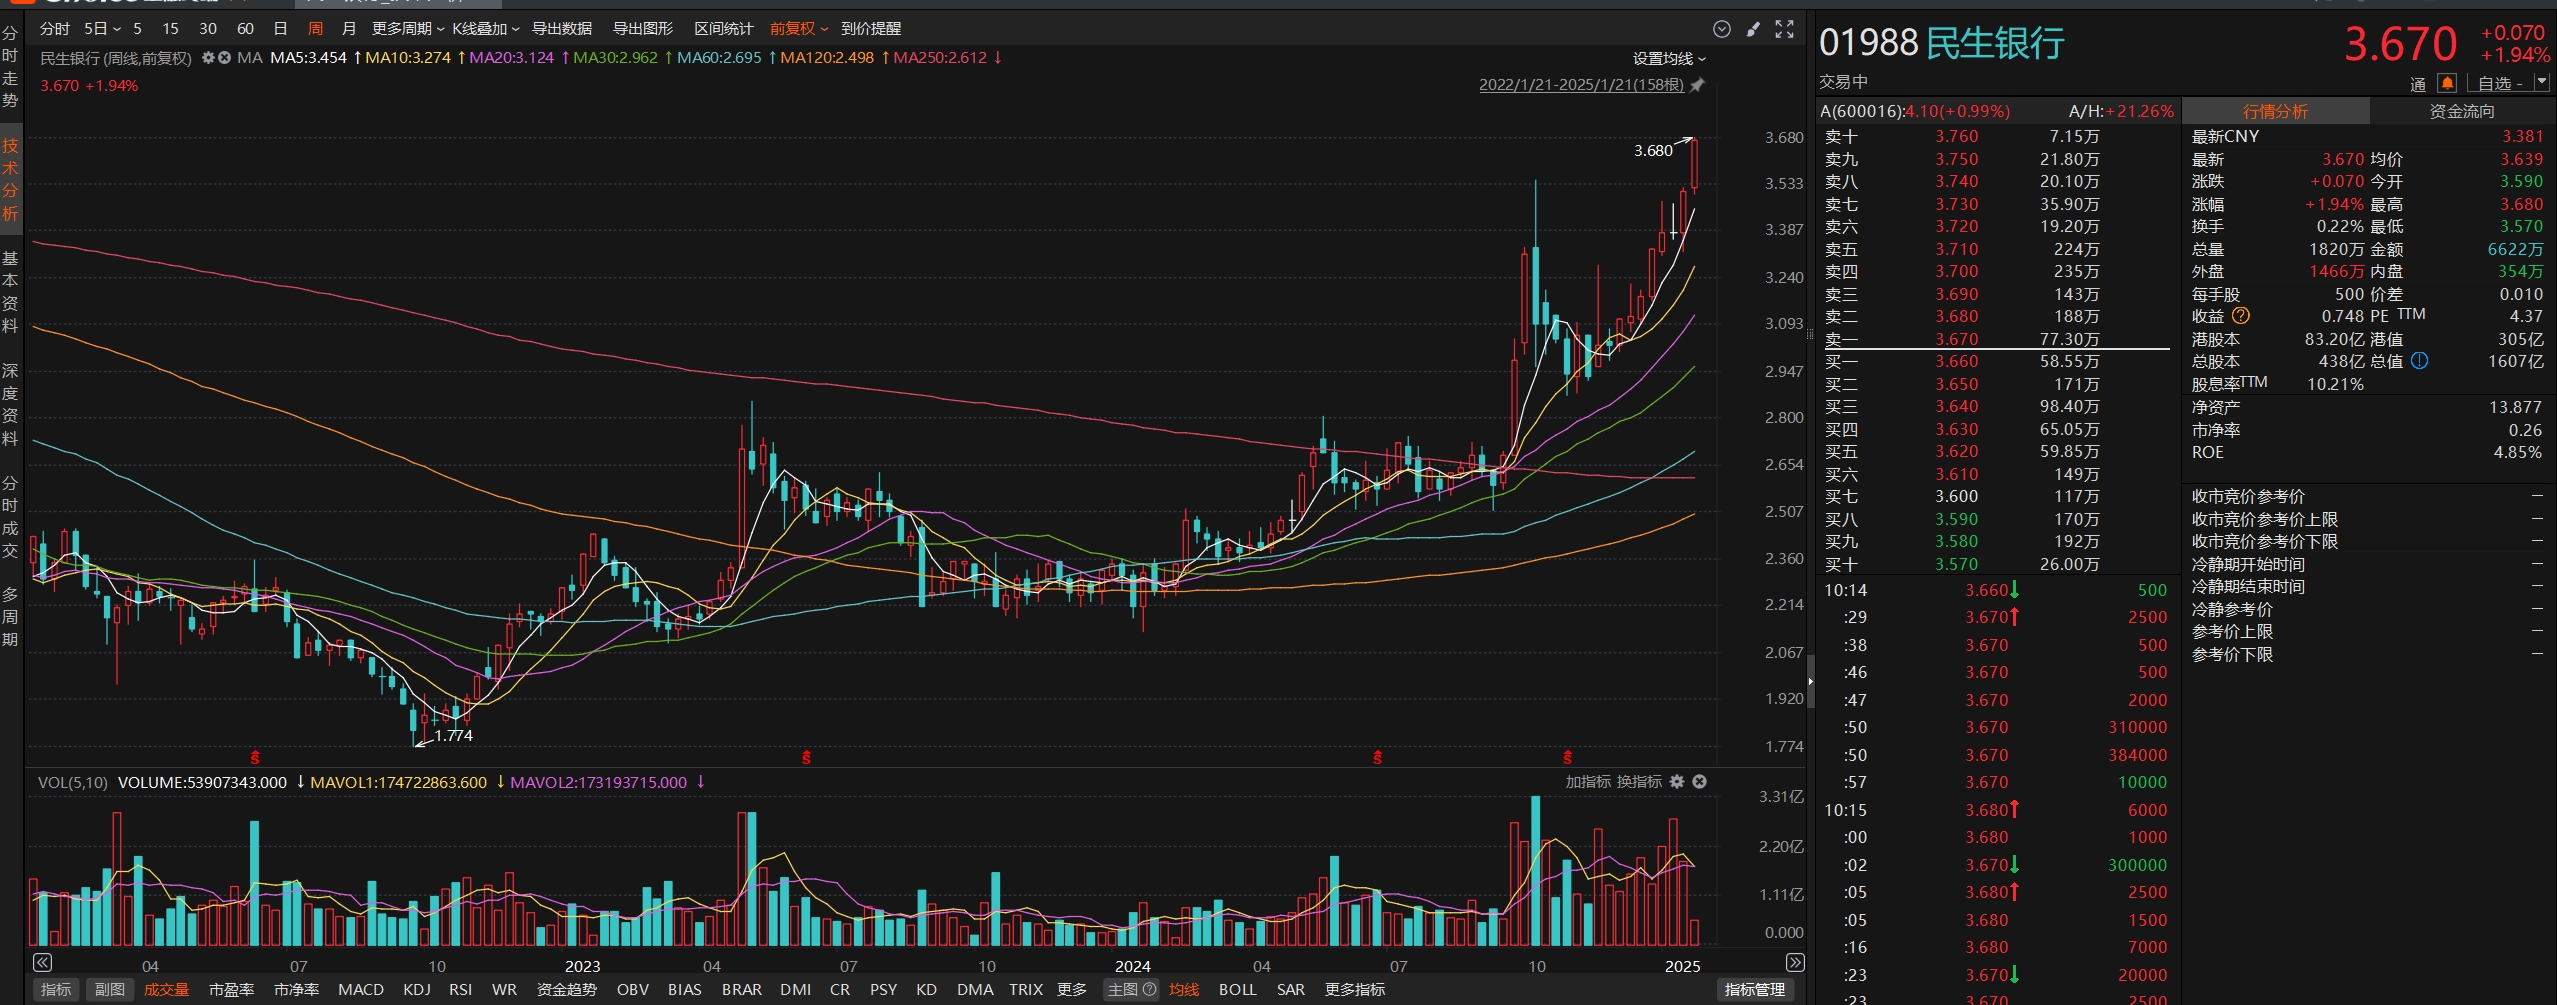
Task: Click the first red S event marker
Action: point(255,757)
